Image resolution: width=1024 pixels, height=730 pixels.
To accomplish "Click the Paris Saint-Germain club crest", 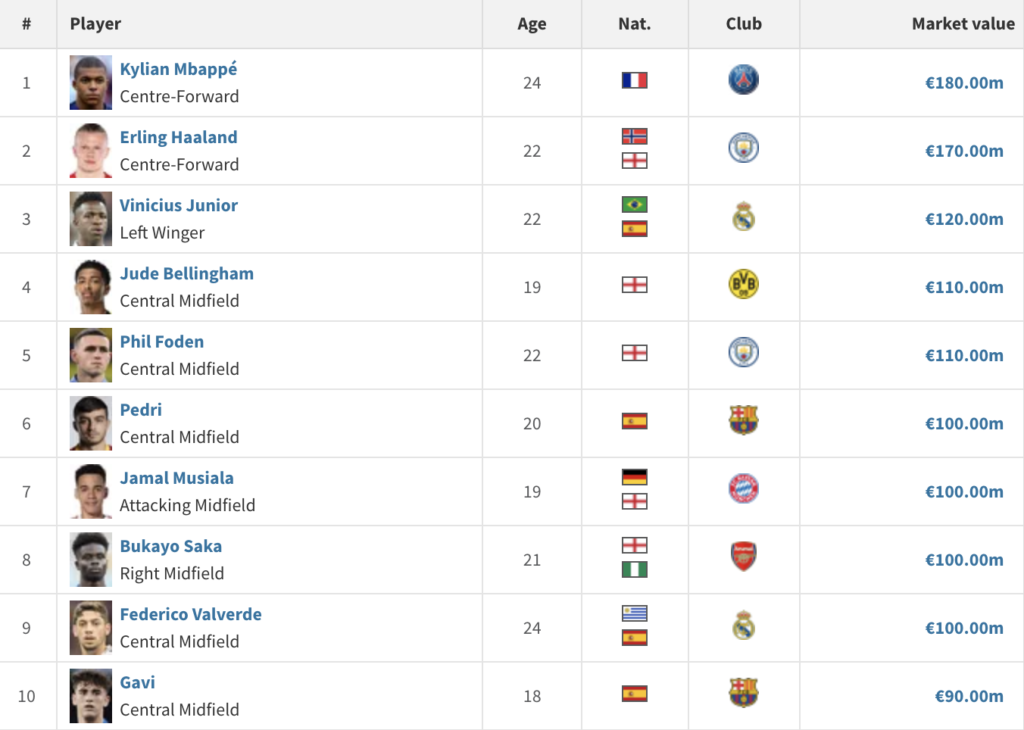I will coord(743,80).
